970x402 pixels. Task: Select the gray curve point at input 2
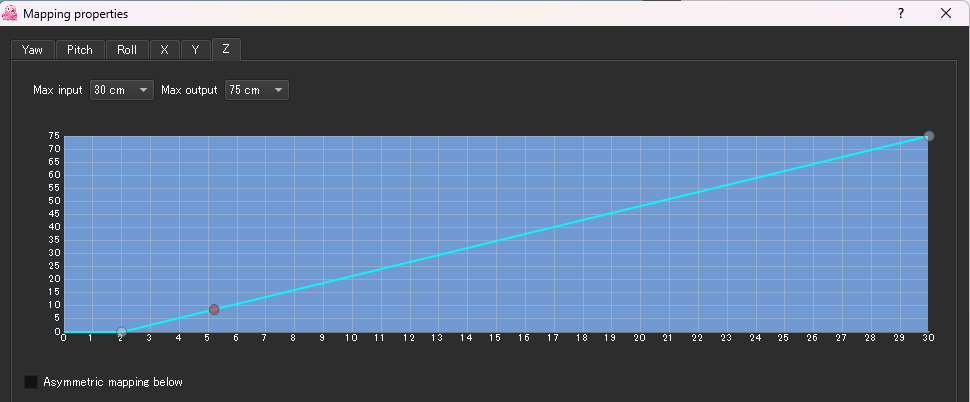pyautogui.click(x=121, y=332)
